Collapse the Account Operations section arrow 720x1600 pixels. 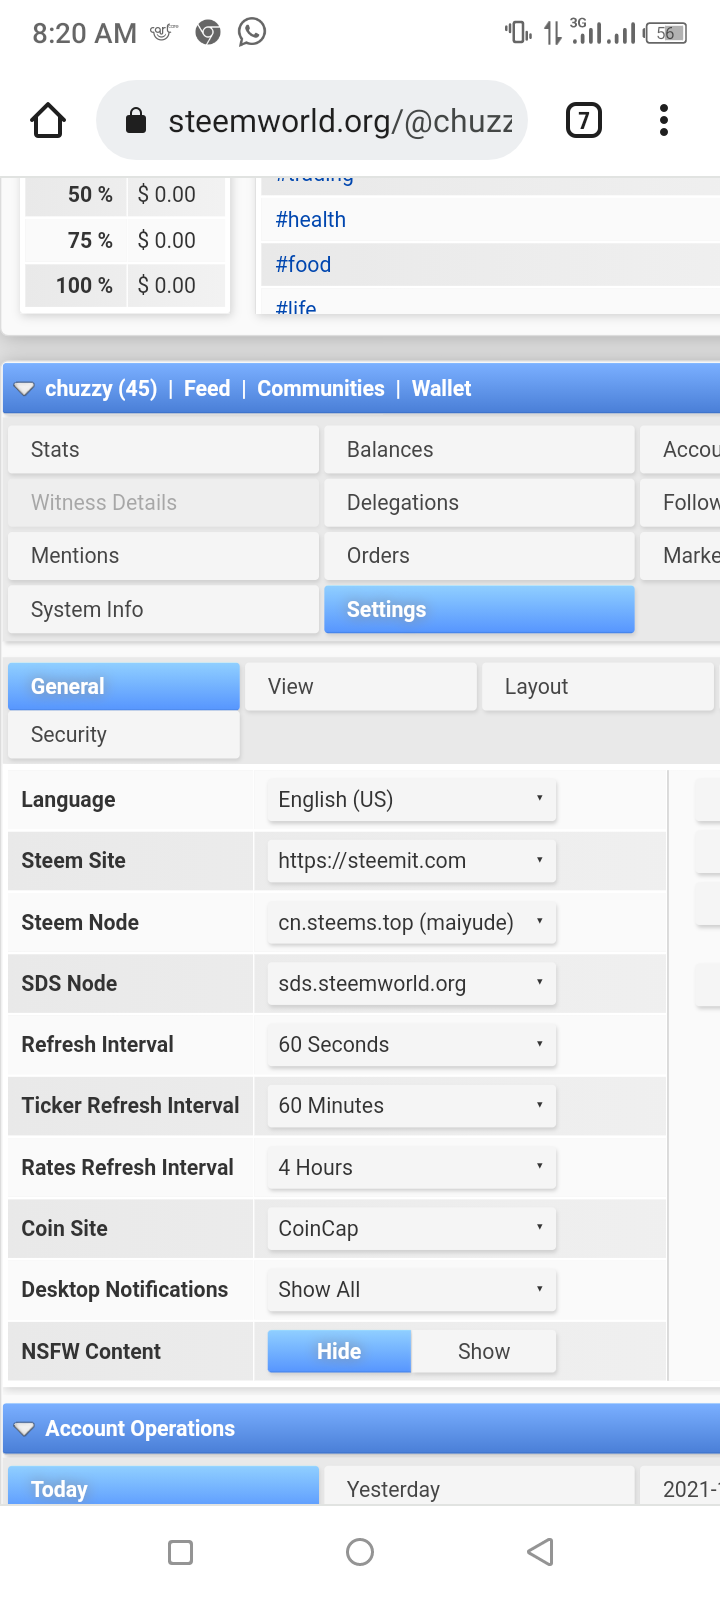click(x=24, y=1429)
